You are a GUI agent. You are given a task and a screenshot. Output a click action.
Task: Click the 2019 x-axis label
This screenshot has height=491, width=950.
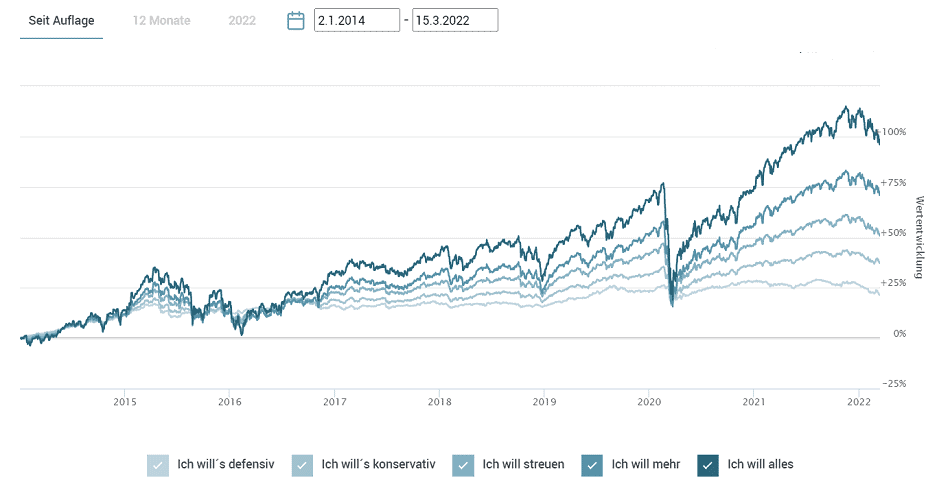[x=544, y=402]
